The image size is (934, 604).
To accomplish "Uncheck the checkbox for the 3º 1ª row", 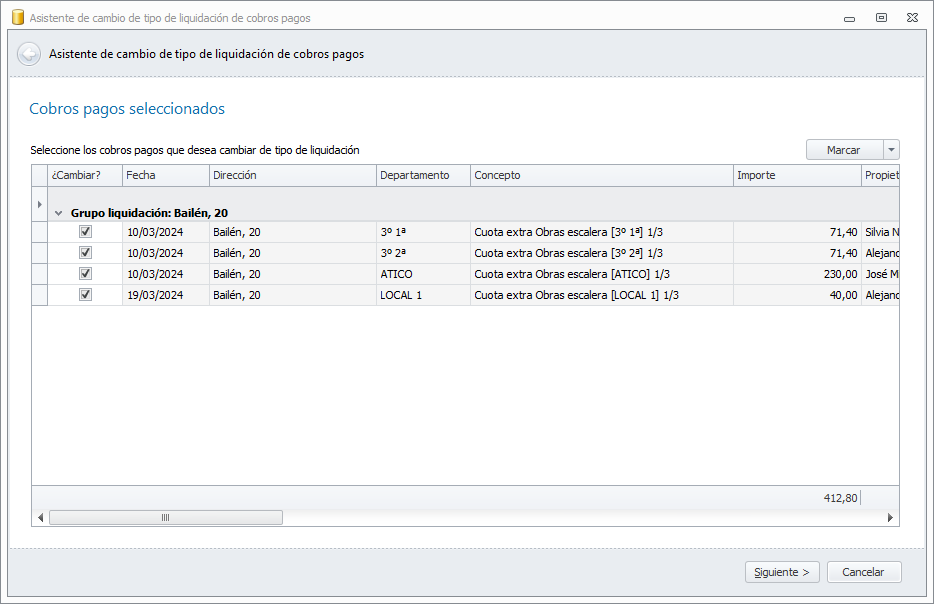I will pos(85,231).
